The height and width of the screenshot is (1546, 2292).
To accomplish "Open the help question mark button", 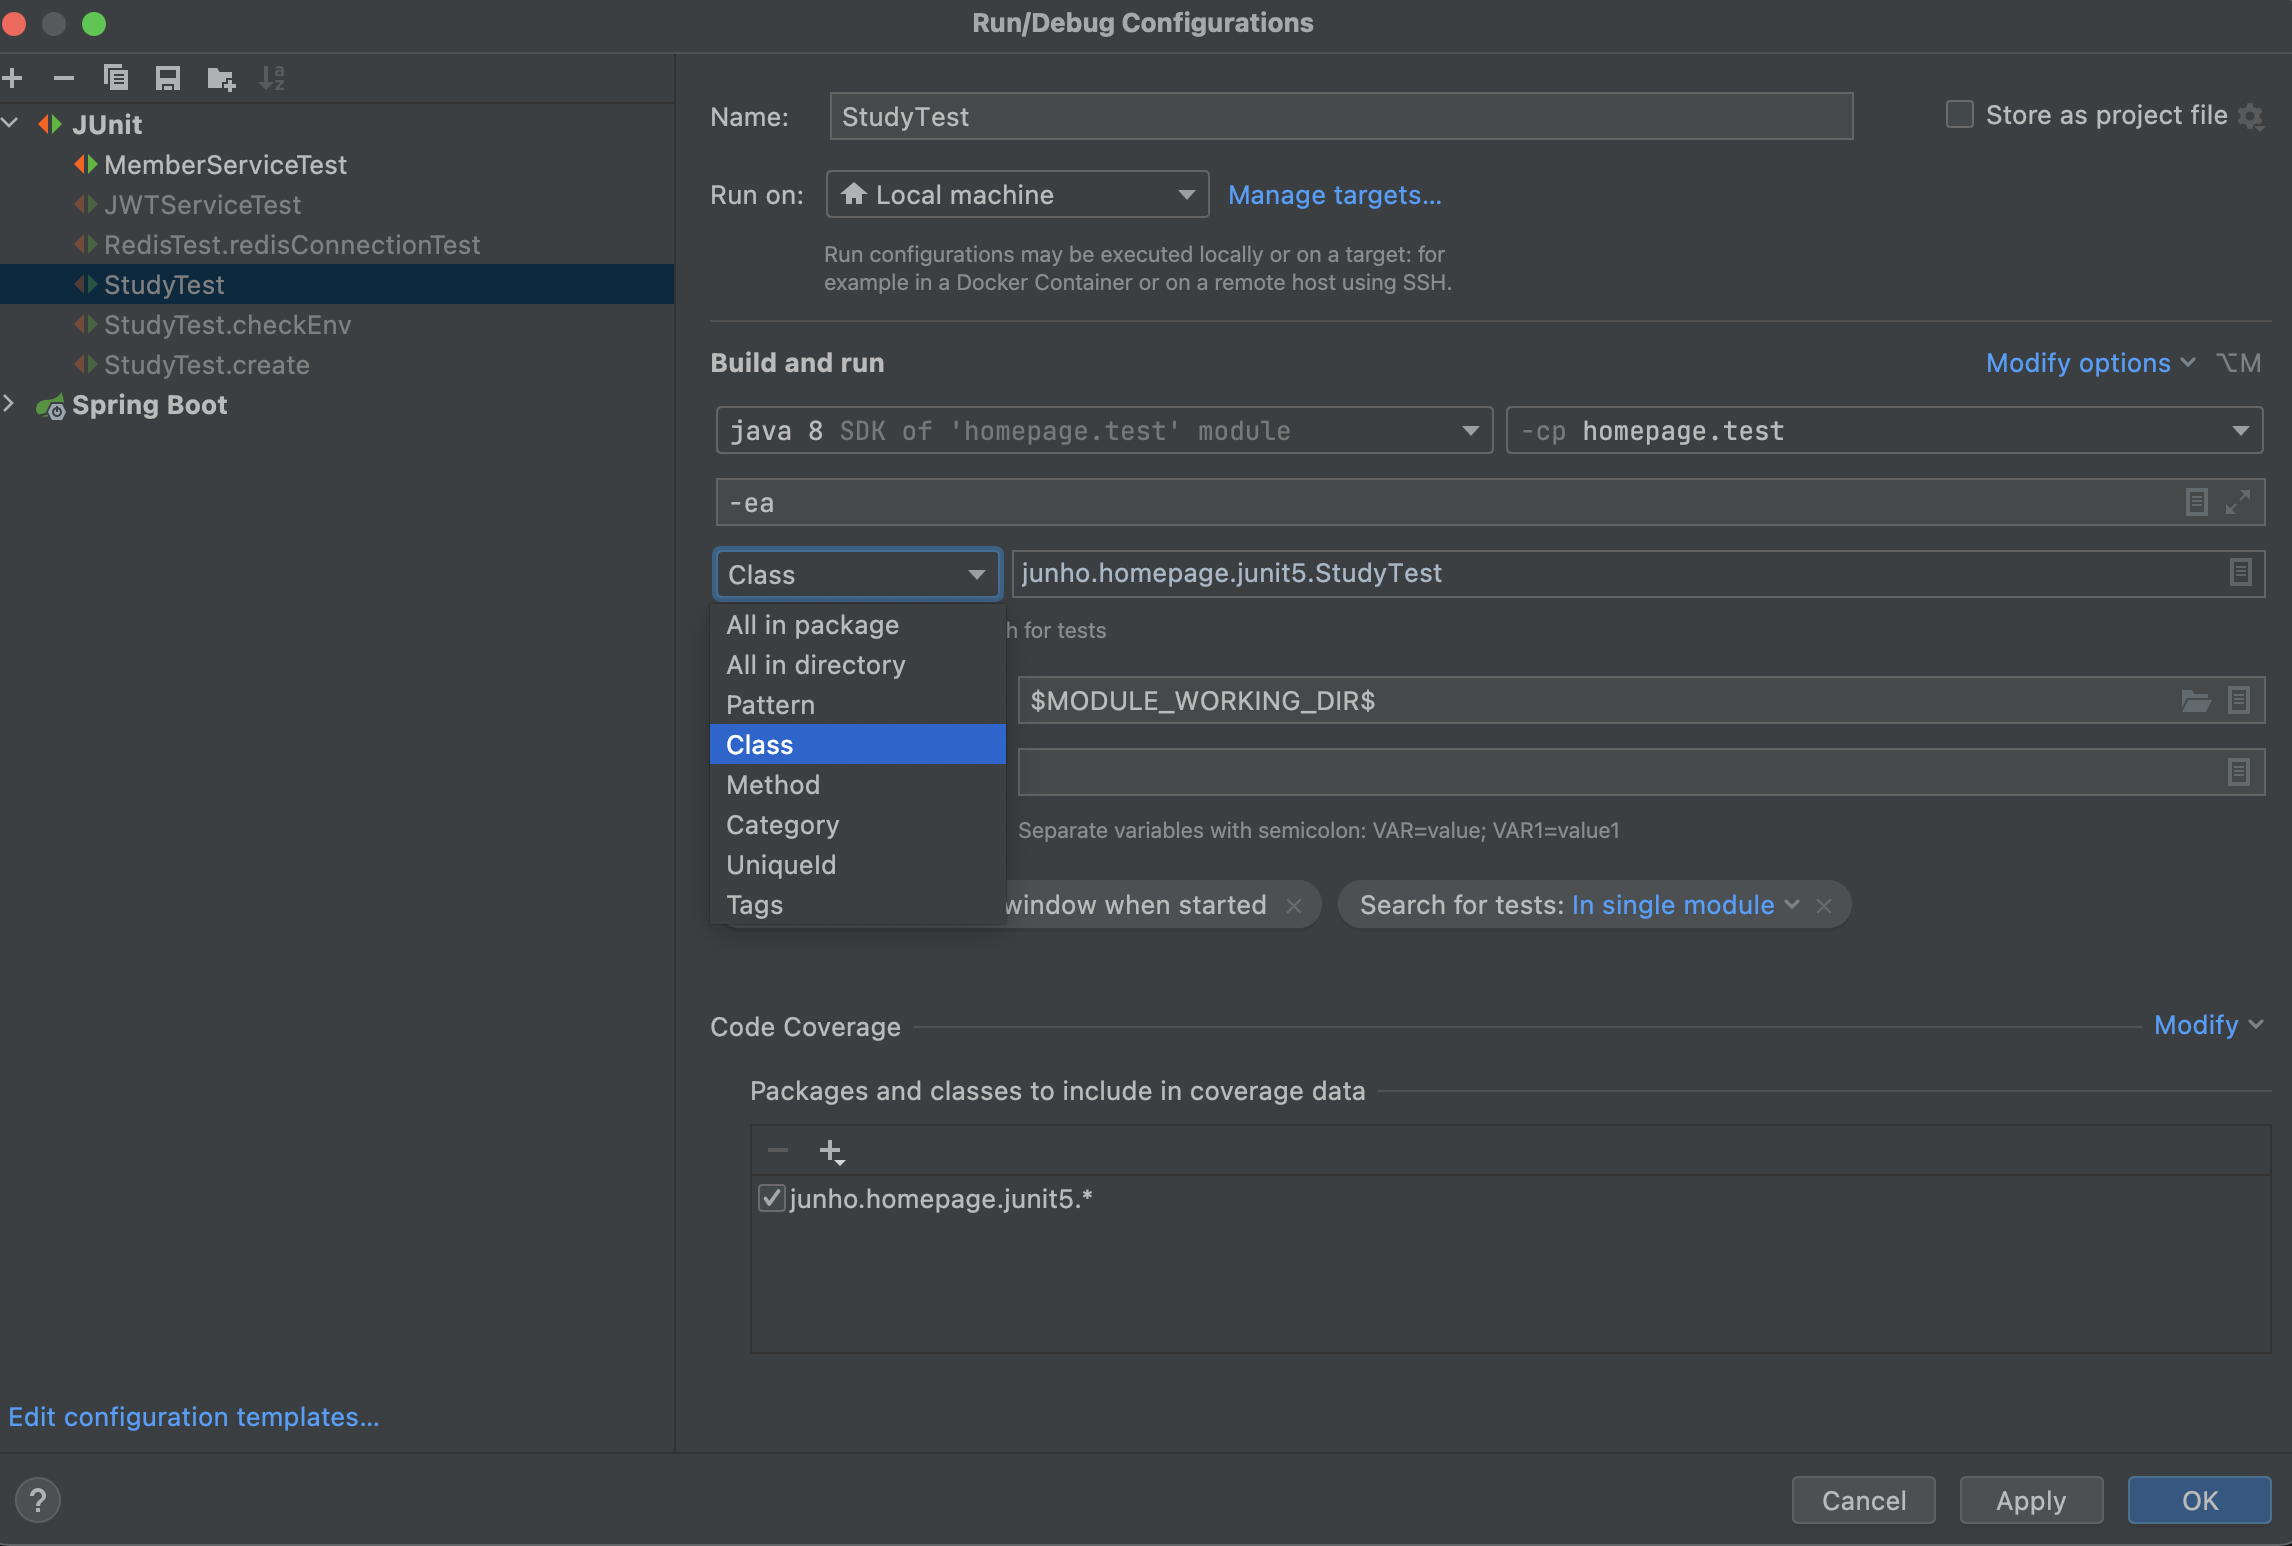I will pos(38,1500).
